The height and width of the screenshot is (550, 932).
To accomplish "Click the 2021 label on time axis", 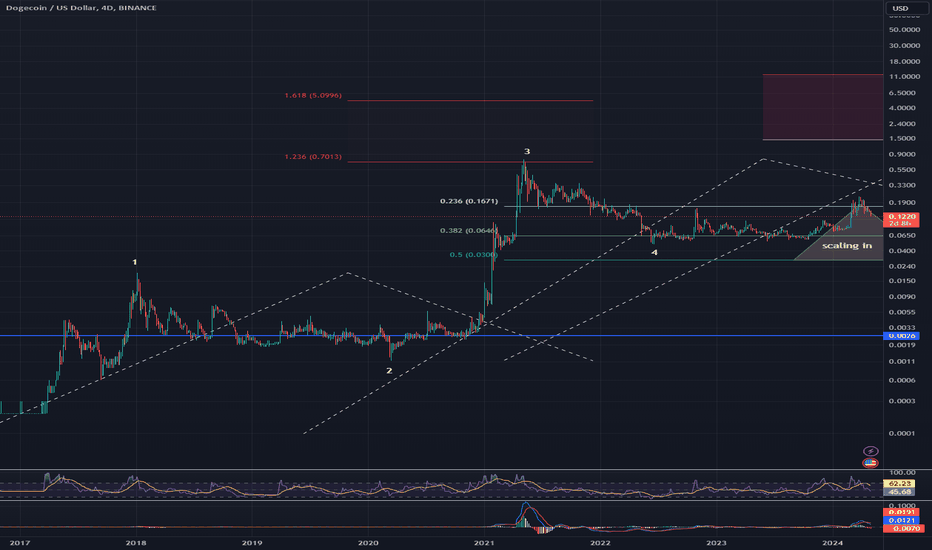I will 484,543.
